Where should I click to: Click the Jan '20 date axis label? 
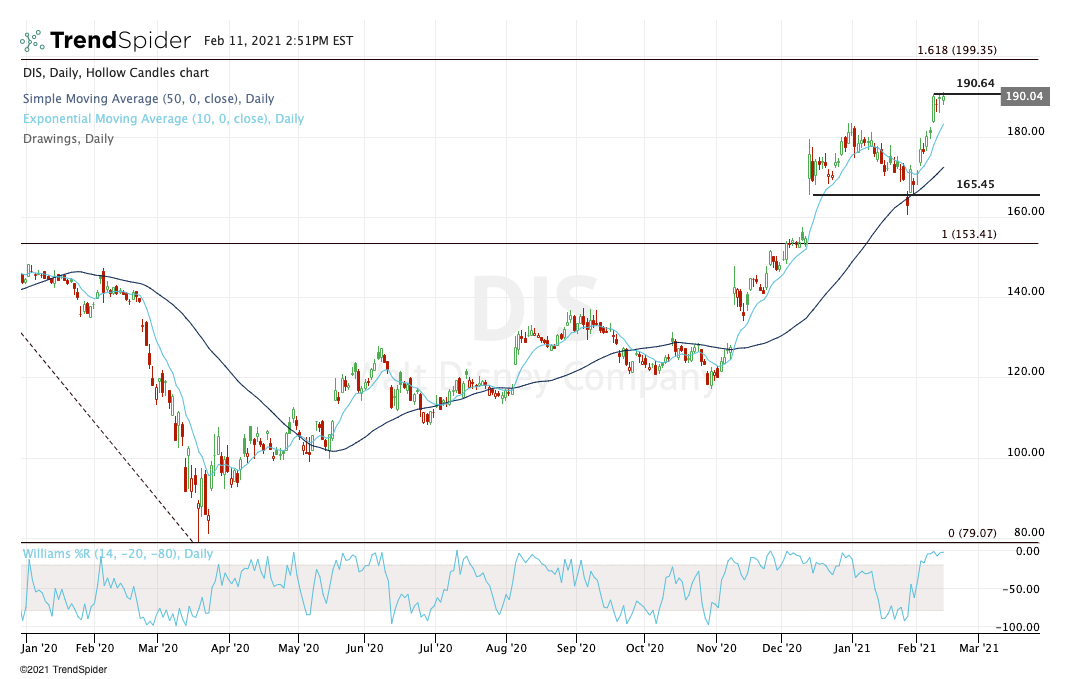point(40,648)
